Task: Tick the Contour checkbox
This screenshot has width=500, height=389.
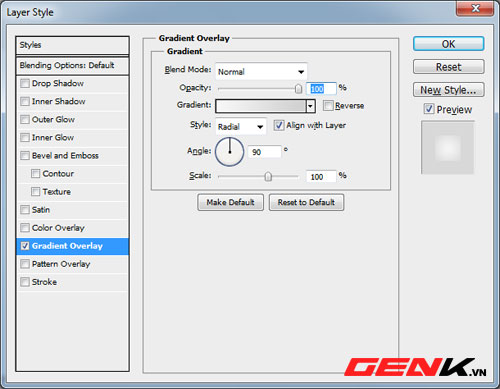Action: (35, 174)
